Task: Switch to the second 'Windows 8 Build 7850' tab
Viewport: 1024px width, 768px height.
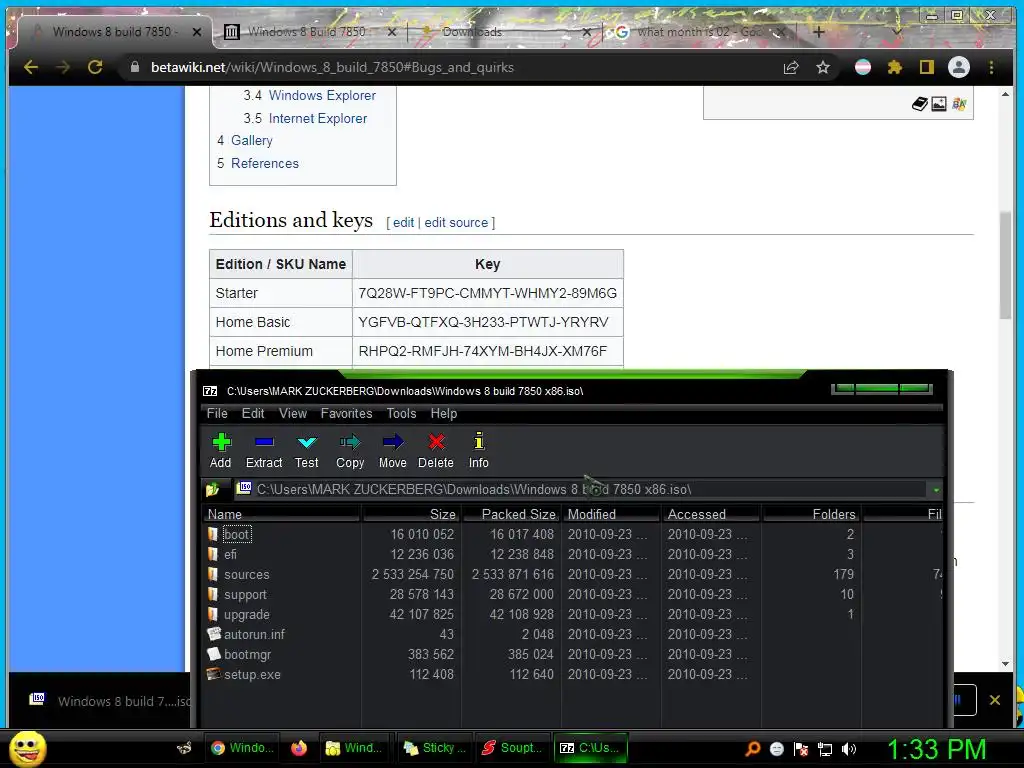Action: click(307, 31)
